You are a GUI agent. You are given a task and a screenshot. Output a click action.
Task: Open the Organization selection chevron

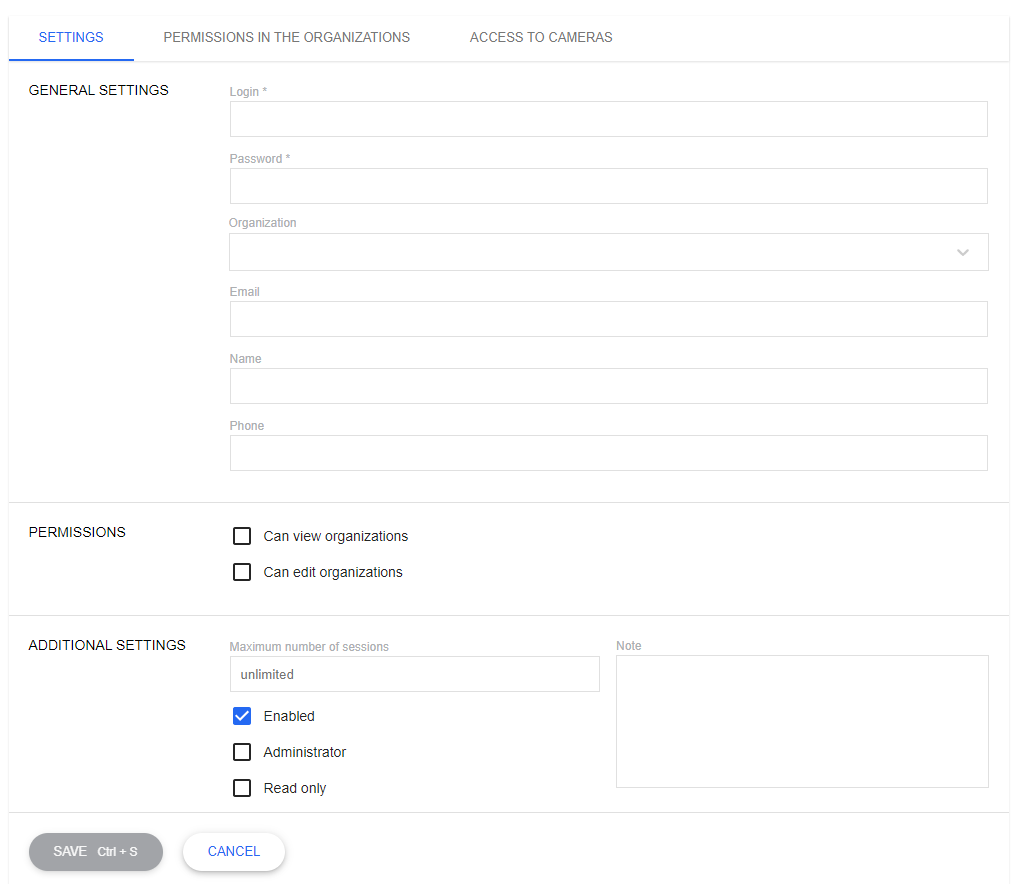(963, 251)
